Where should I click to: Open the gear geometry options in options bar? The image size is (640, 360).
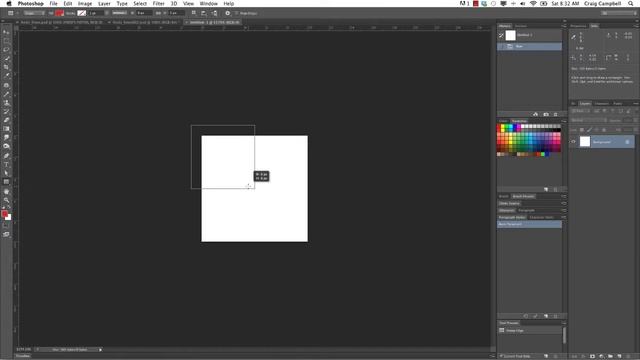tap(228, 13)
